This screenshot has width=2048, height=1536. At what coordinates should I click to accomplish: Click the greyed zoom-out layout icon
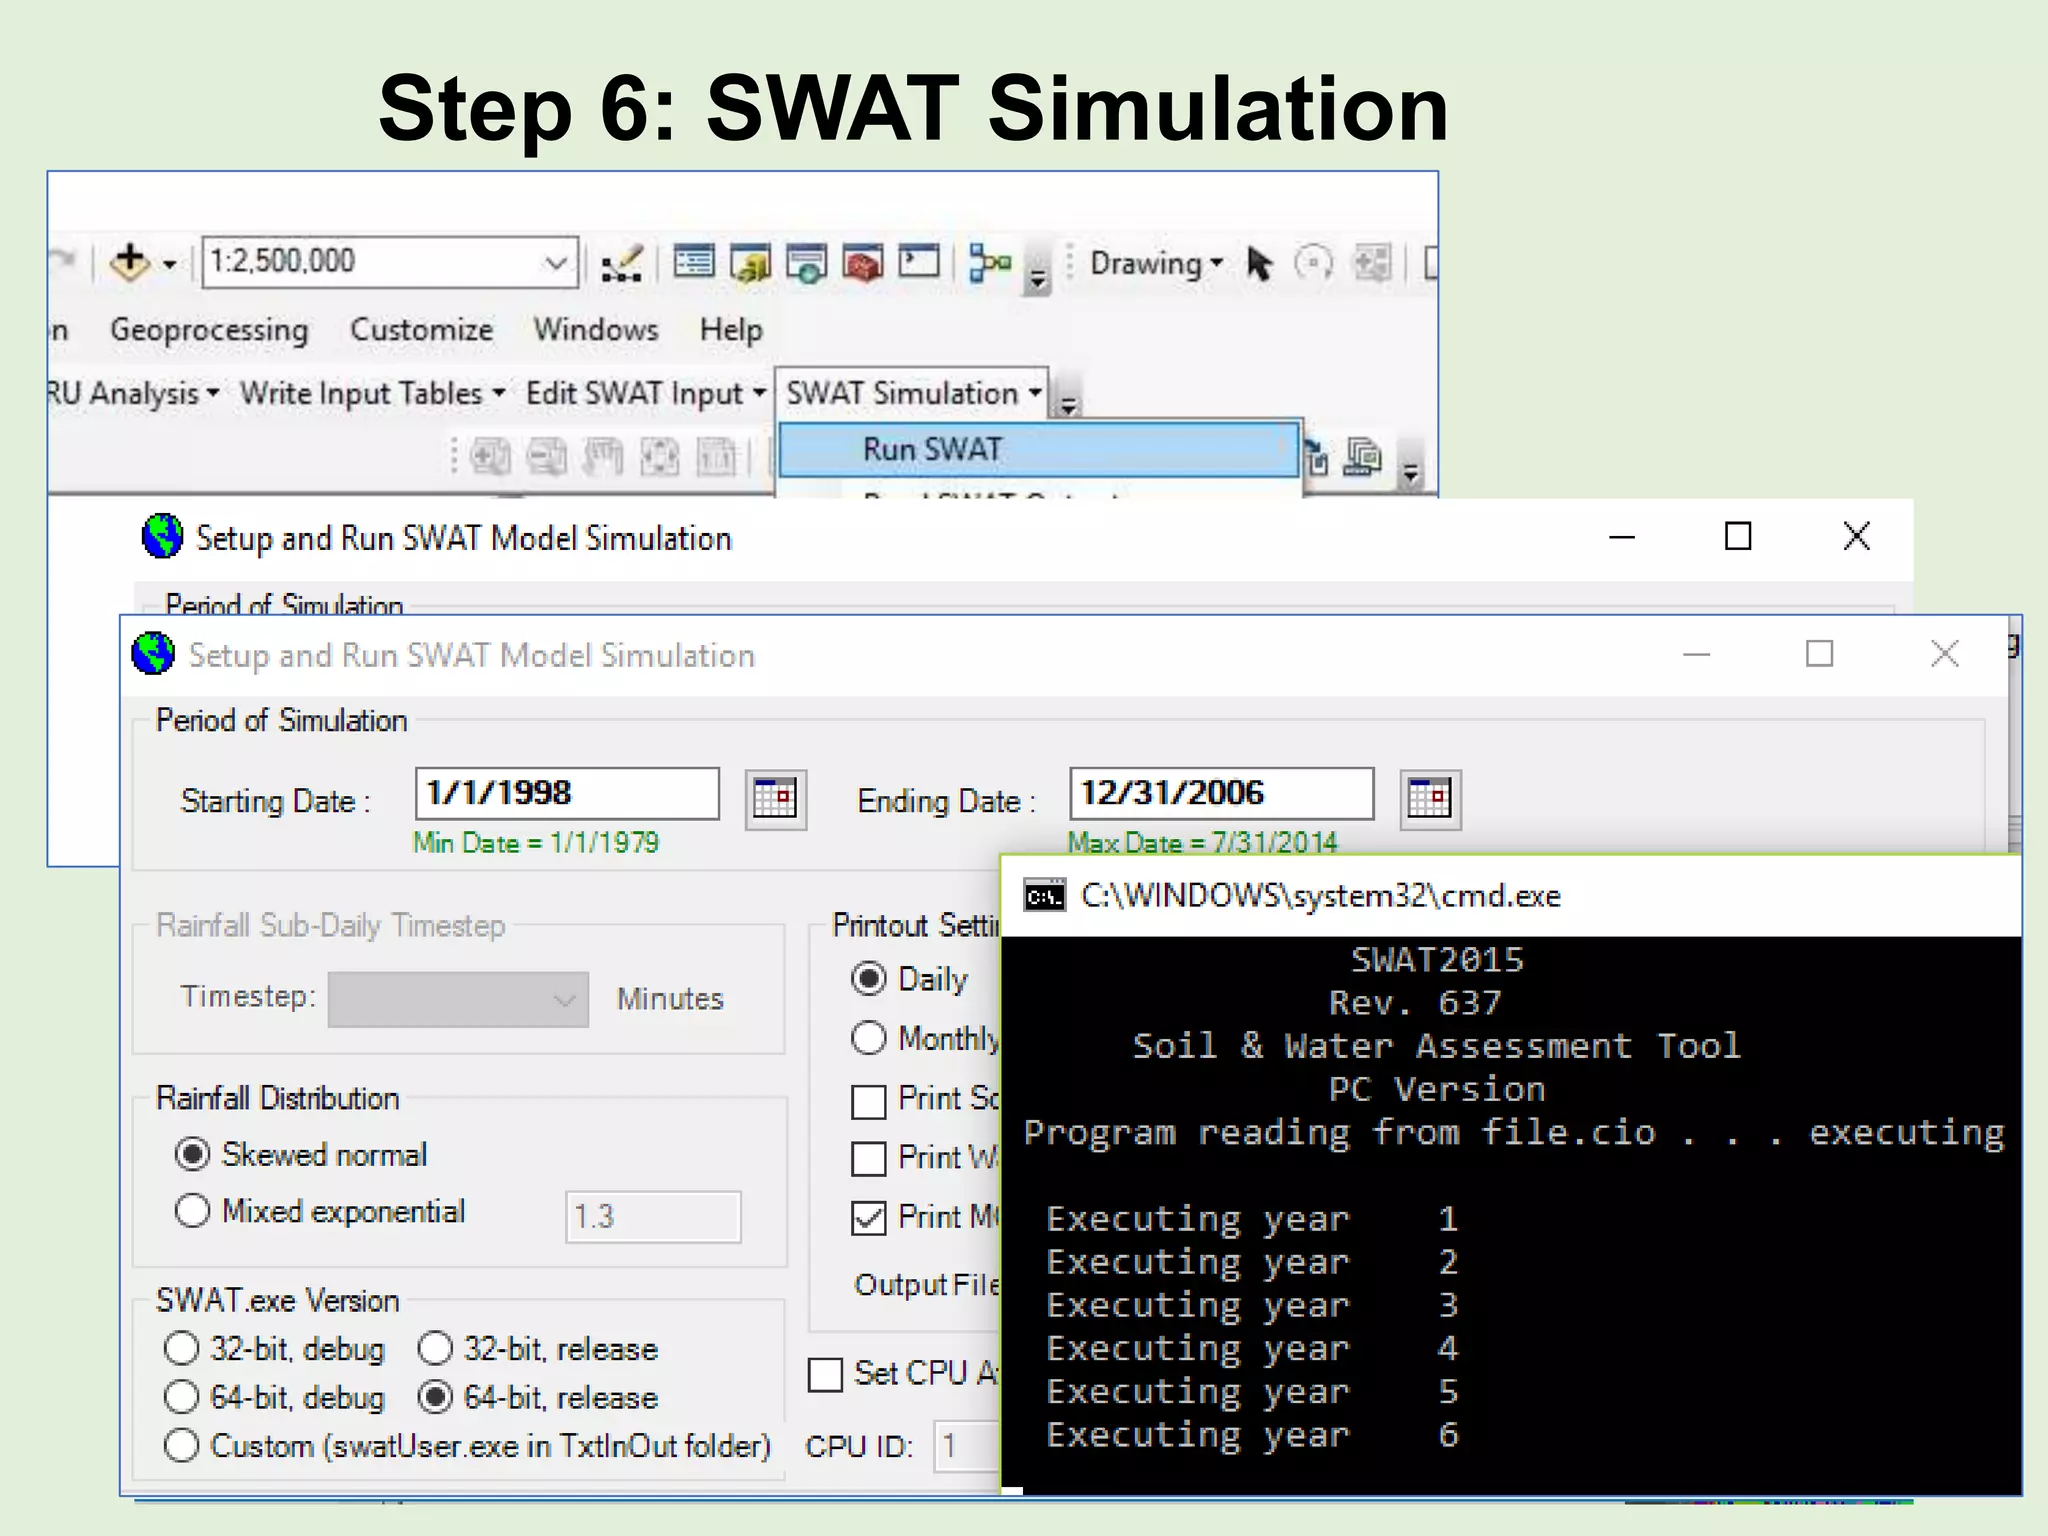[x=546, y=458]
